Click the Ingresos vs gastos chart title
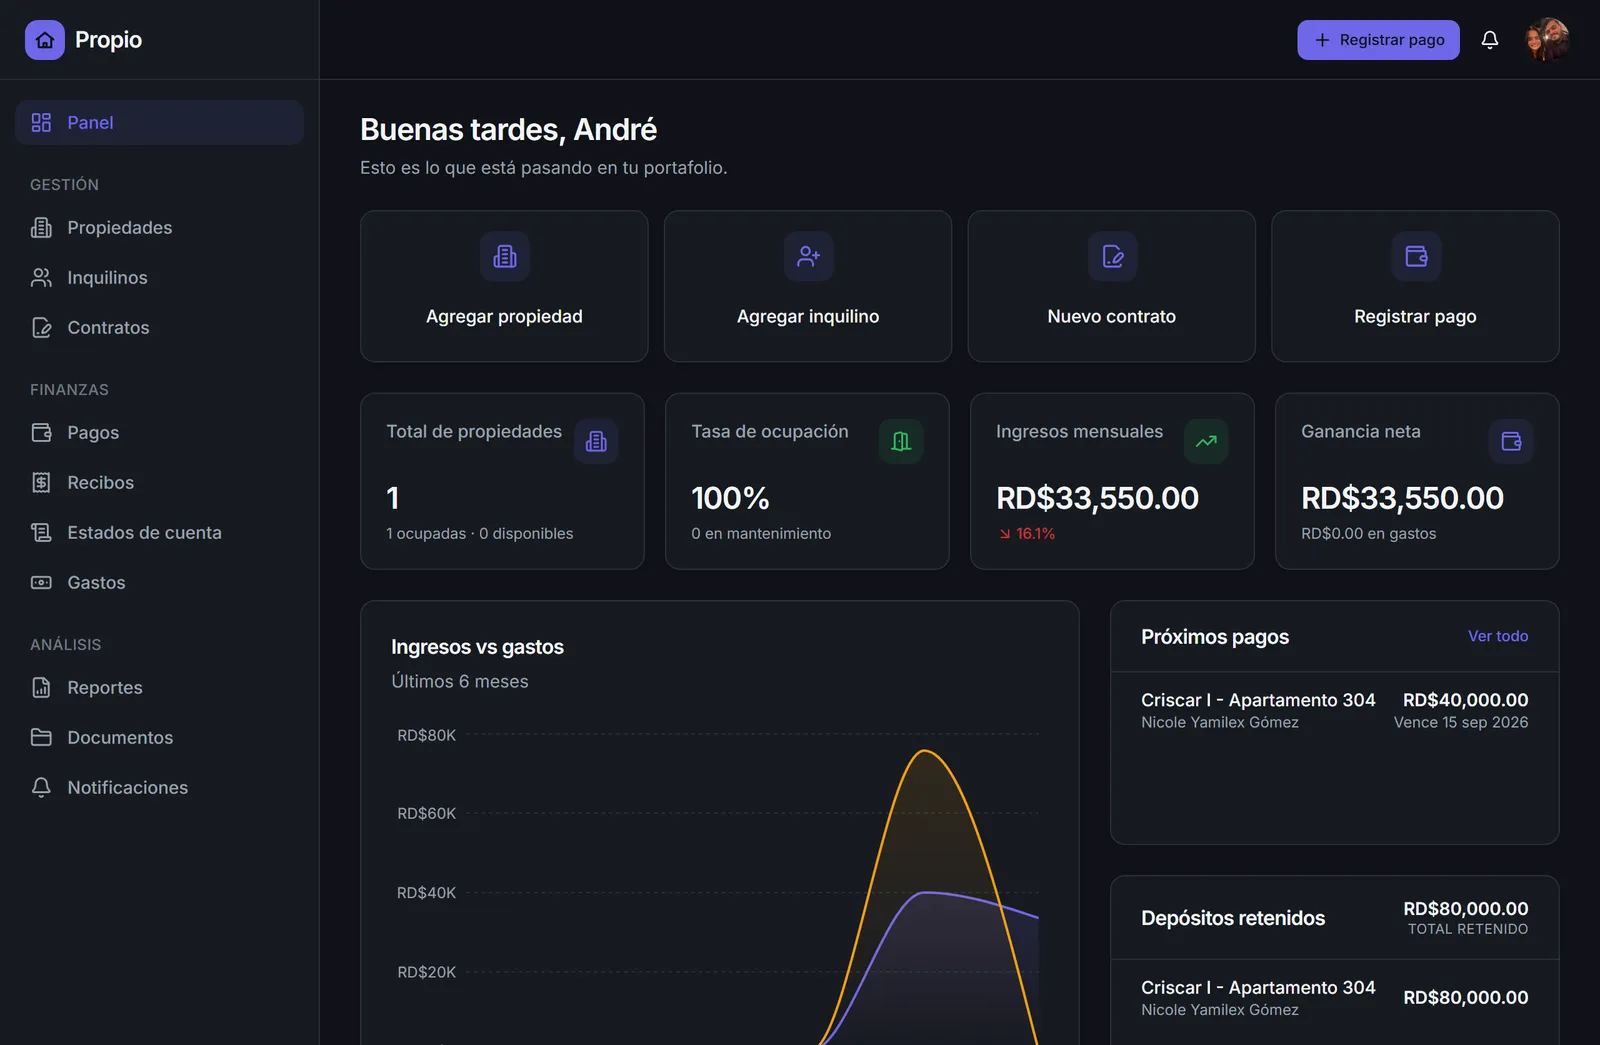 click(477, 647)
